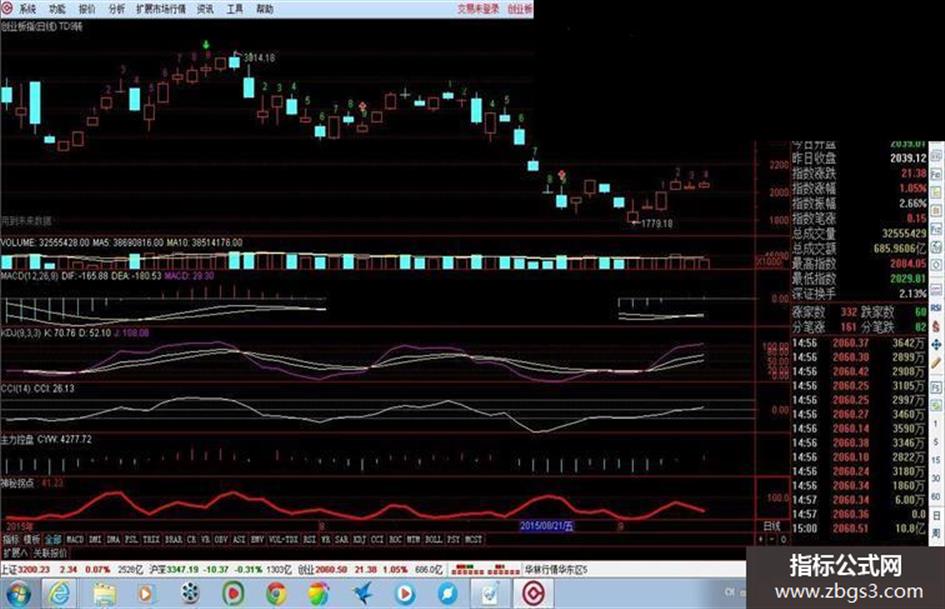The height and width of the screenshot is (609, 945).
Task: Open Internet Explorer from taskbar
Action: tap(58, 594)
